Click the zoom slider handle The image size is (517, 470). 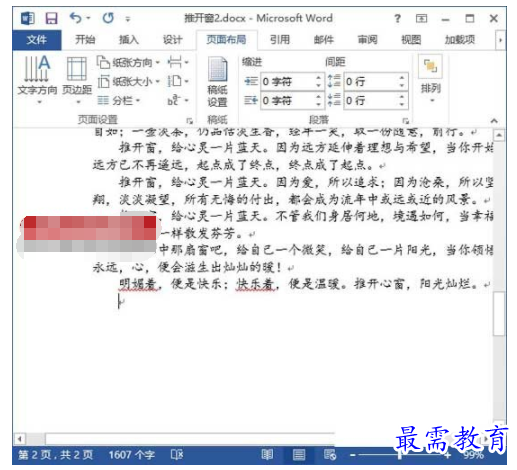coord(400,455)
